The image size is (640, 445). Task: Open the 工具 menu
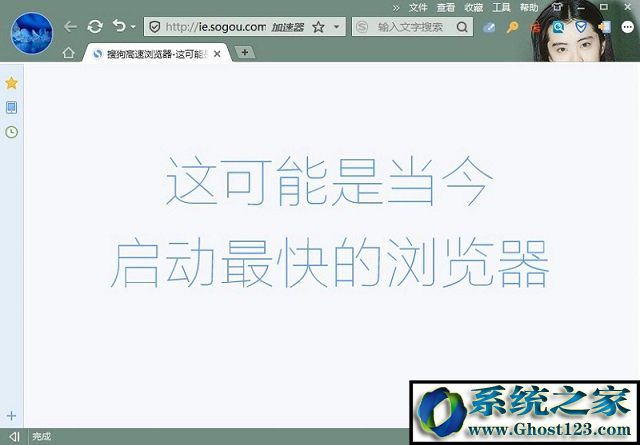501,7
